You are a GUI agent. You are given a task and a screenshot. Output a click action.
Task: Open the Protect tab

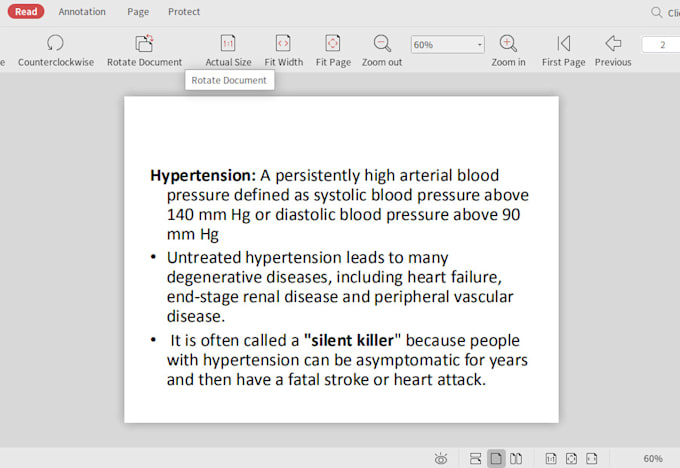point(184,12)
